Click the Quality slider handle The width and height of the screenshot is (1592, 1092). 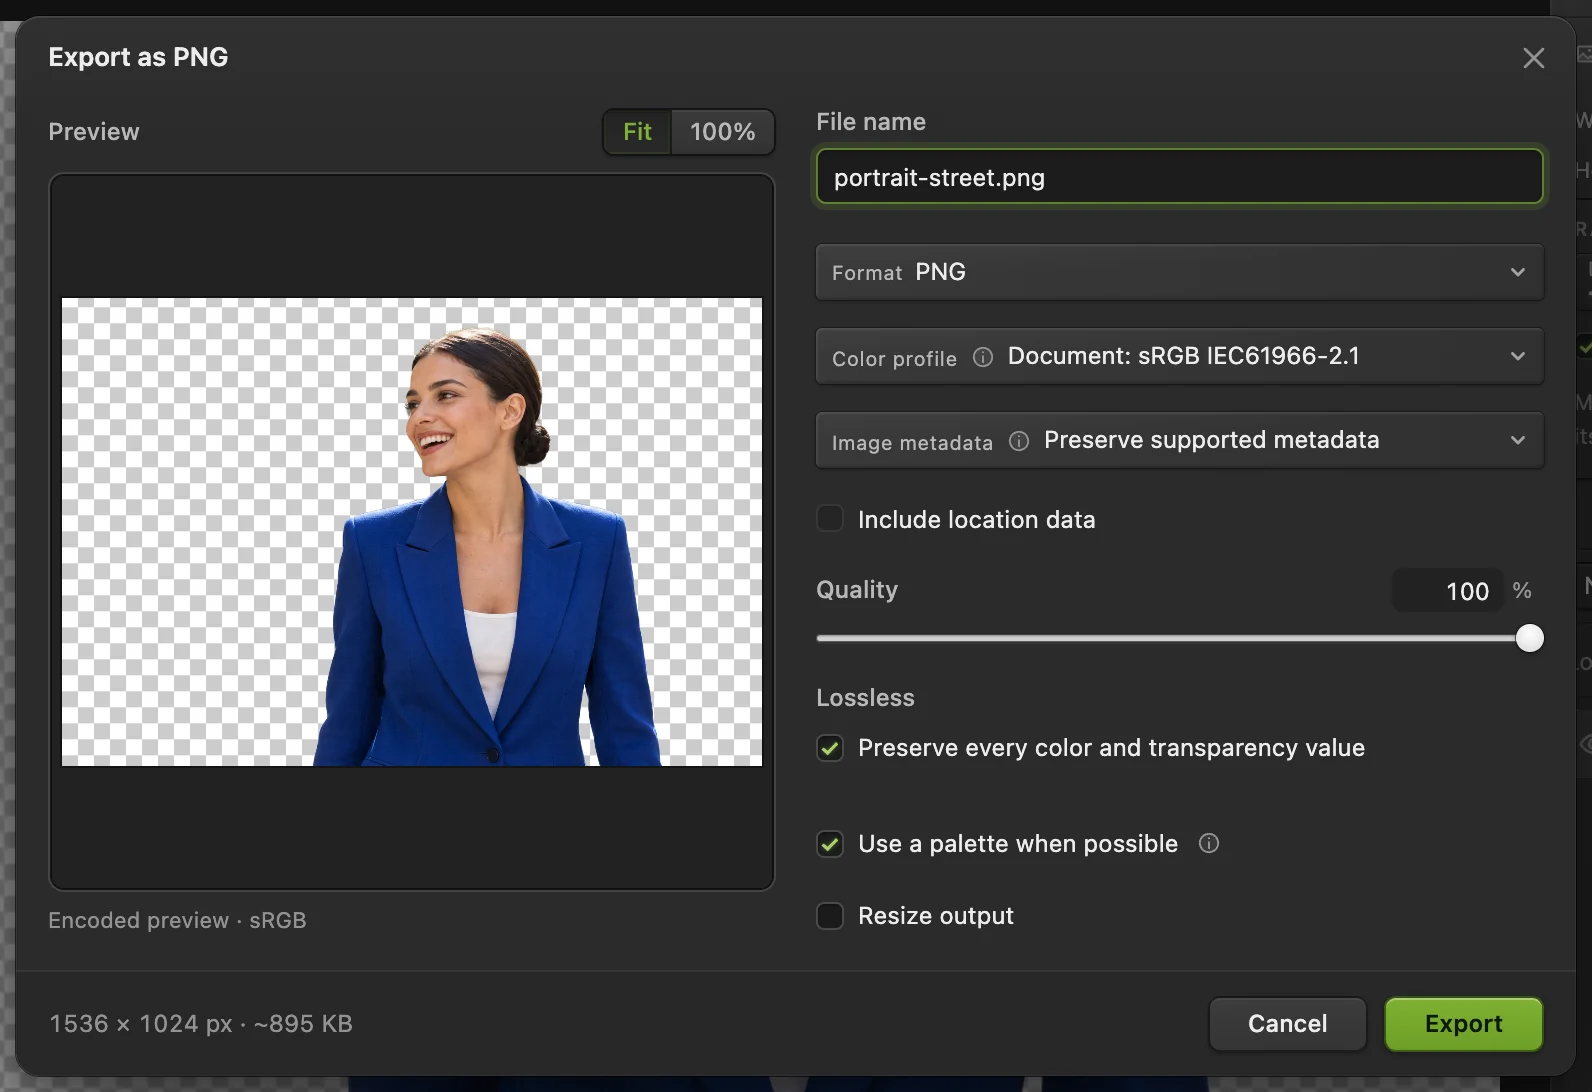(x=1529, y=638)
